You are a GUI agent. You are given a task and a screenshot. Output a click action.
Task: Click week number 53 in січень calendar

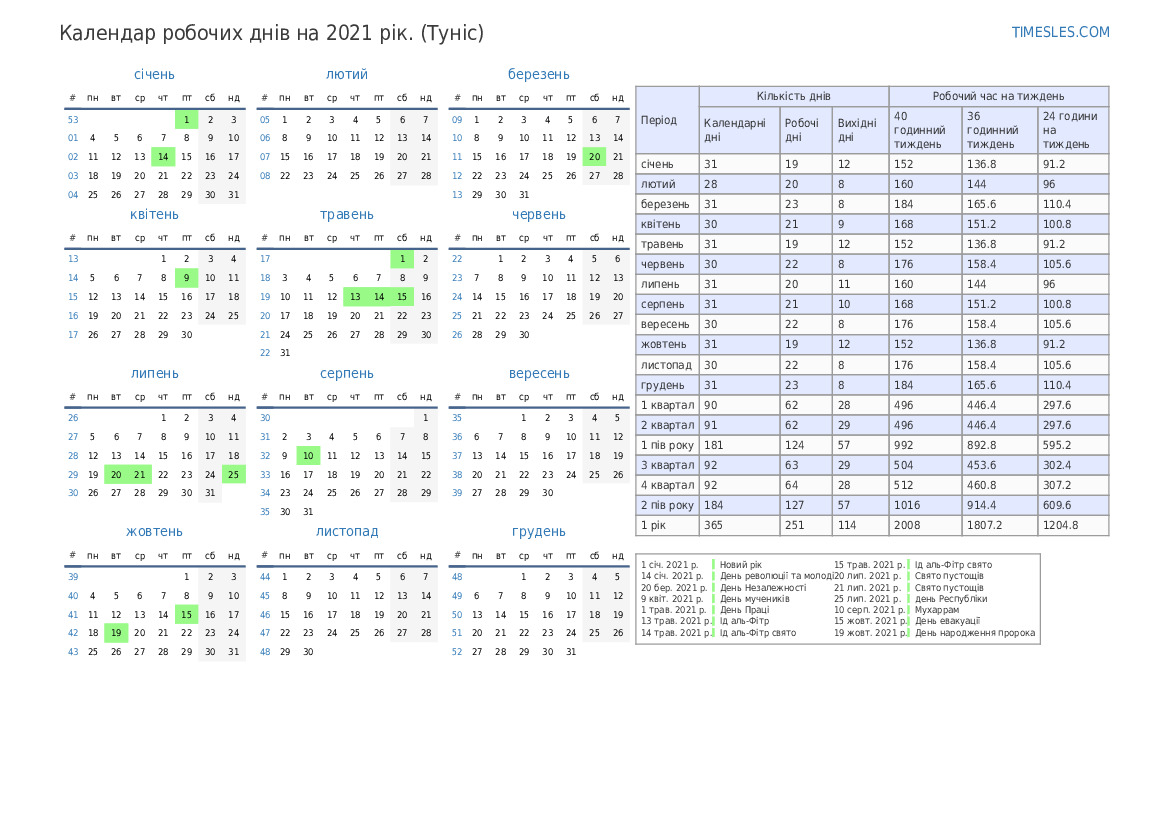(x=73, y=120)
